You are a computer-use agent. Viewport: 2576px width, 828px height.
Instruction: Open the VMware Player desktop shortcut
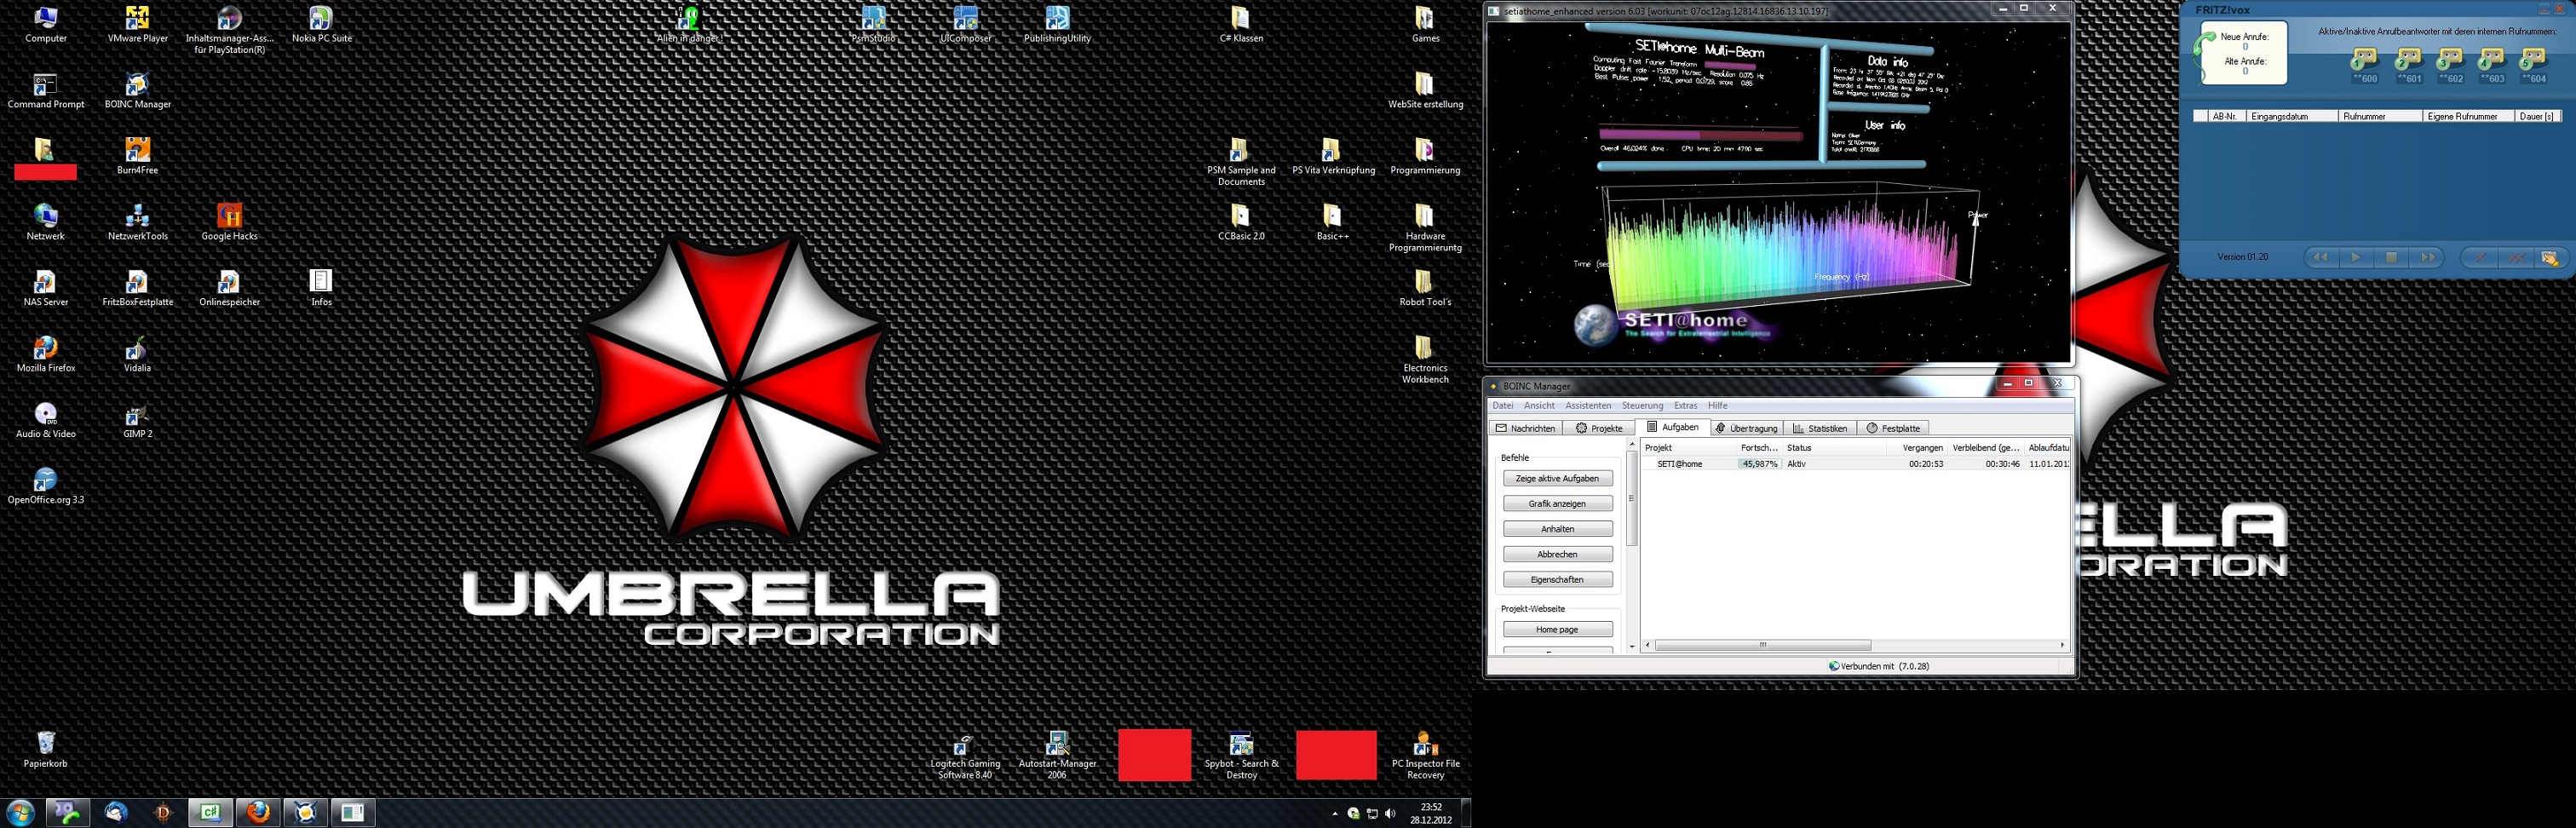pyautogui.click(x=138, y=24)
